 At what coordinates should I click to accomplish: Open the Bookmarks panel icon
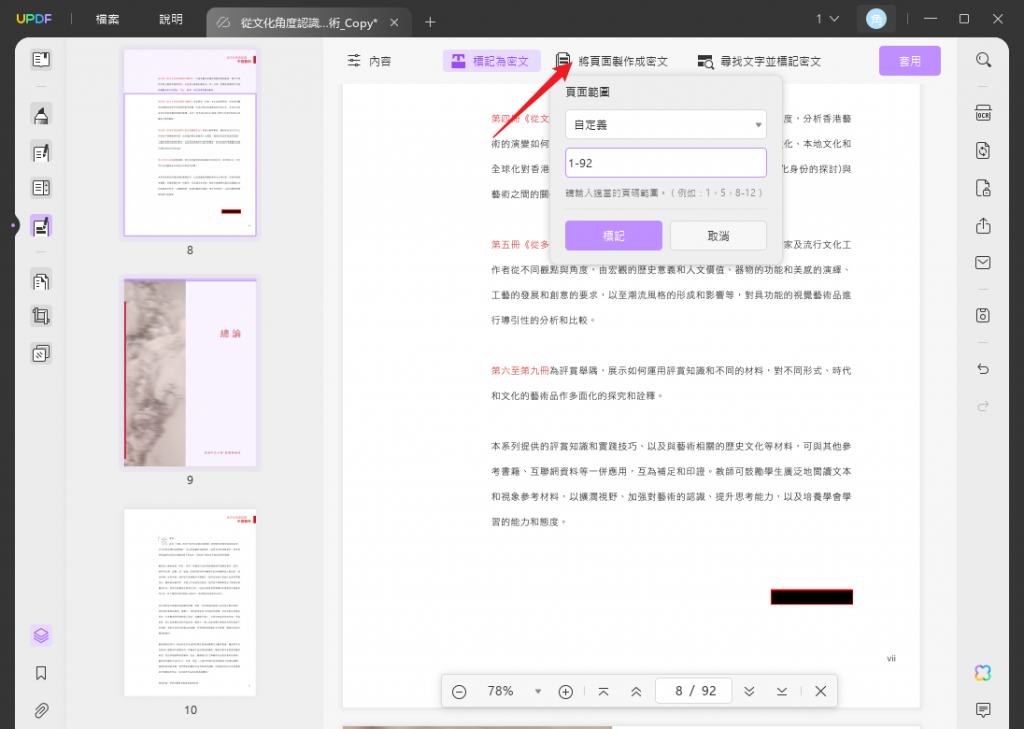(41, 673)
